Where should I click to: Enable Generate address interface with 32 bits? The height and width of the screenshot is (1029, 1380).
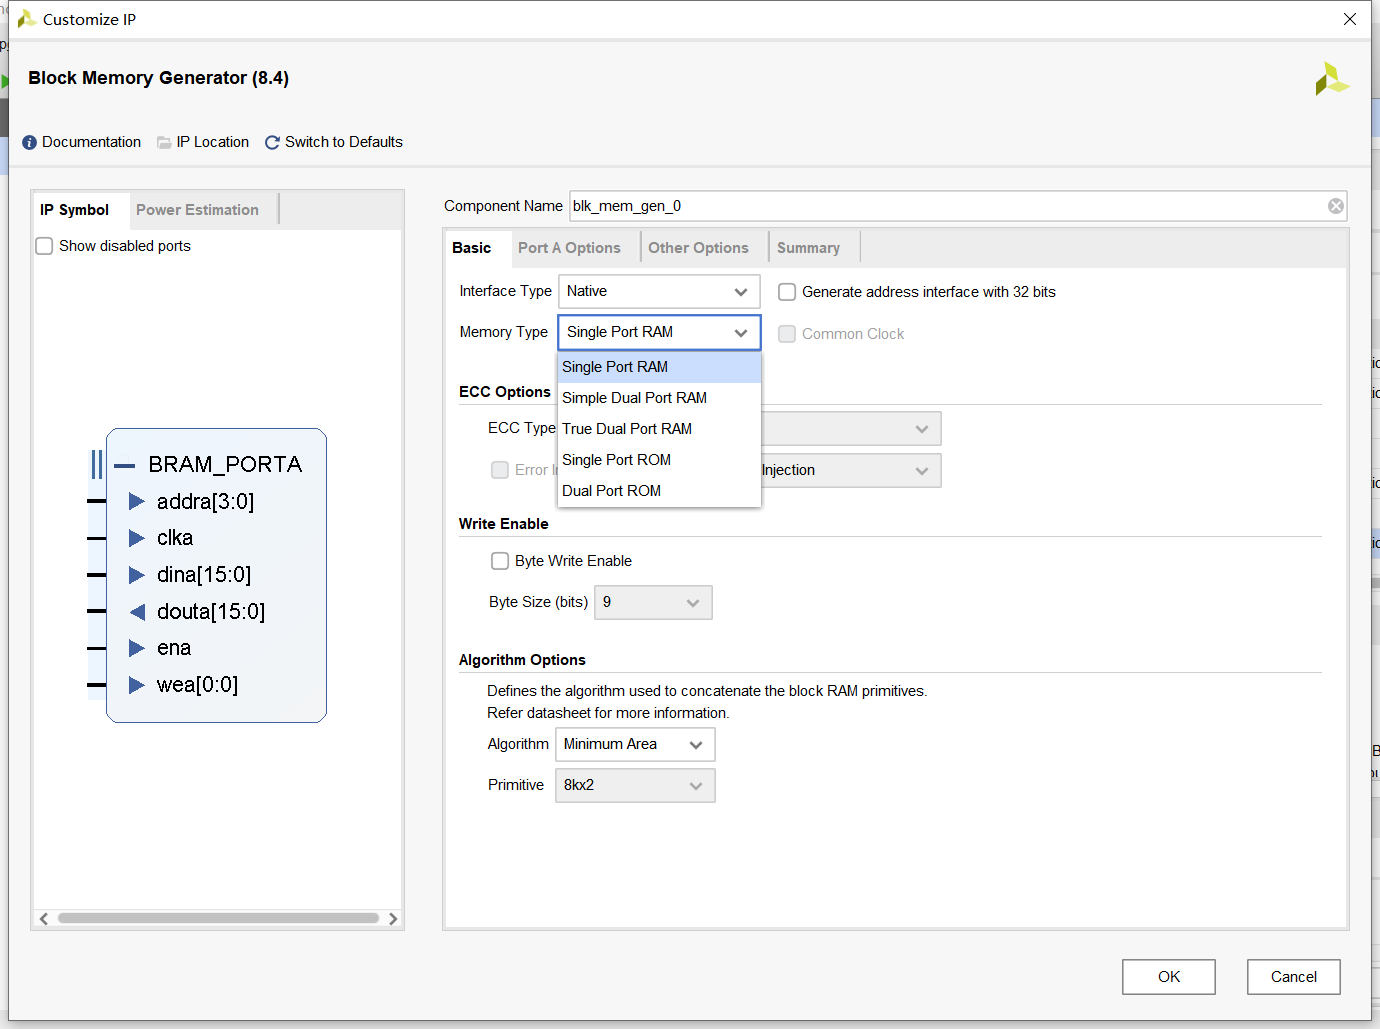787,292
